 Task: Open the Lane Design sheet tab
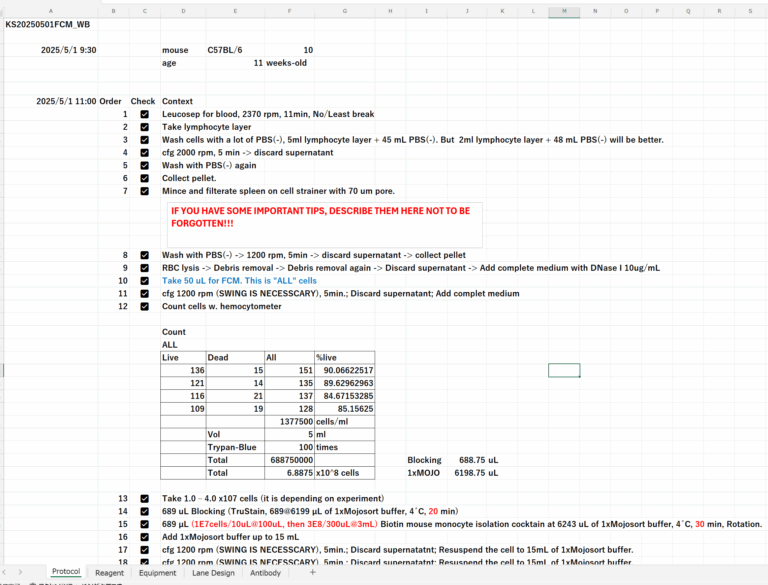click(x=213, y=573)
